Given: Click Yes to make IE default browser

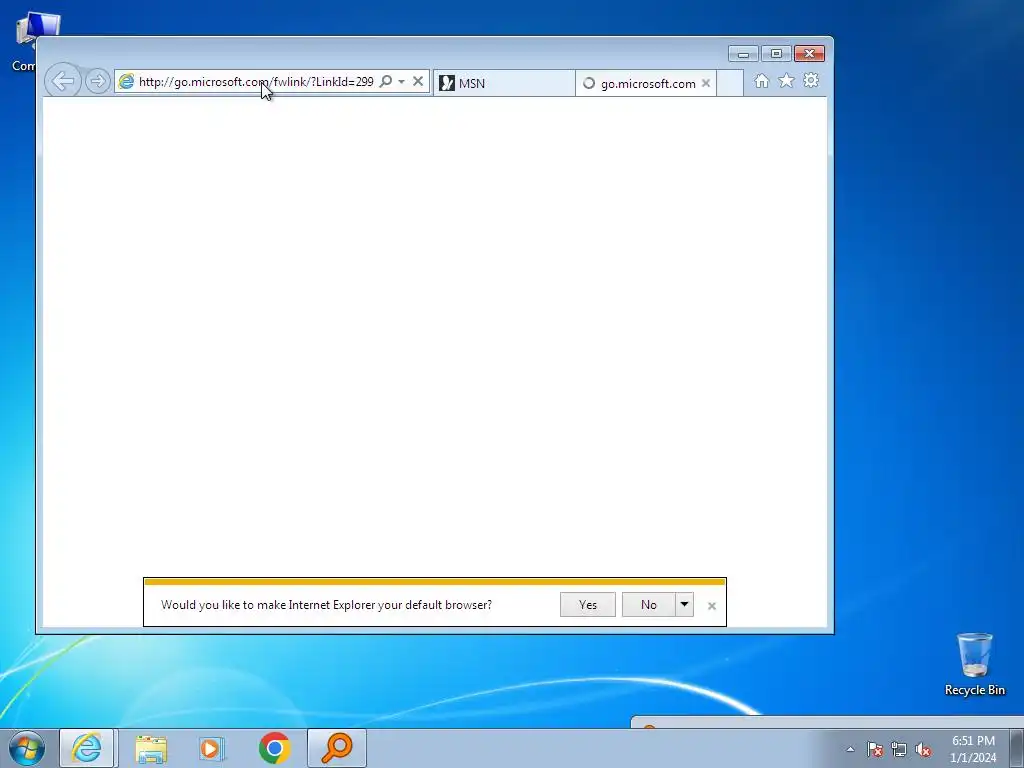Looking at the screenshot, I should coord(588,605).
